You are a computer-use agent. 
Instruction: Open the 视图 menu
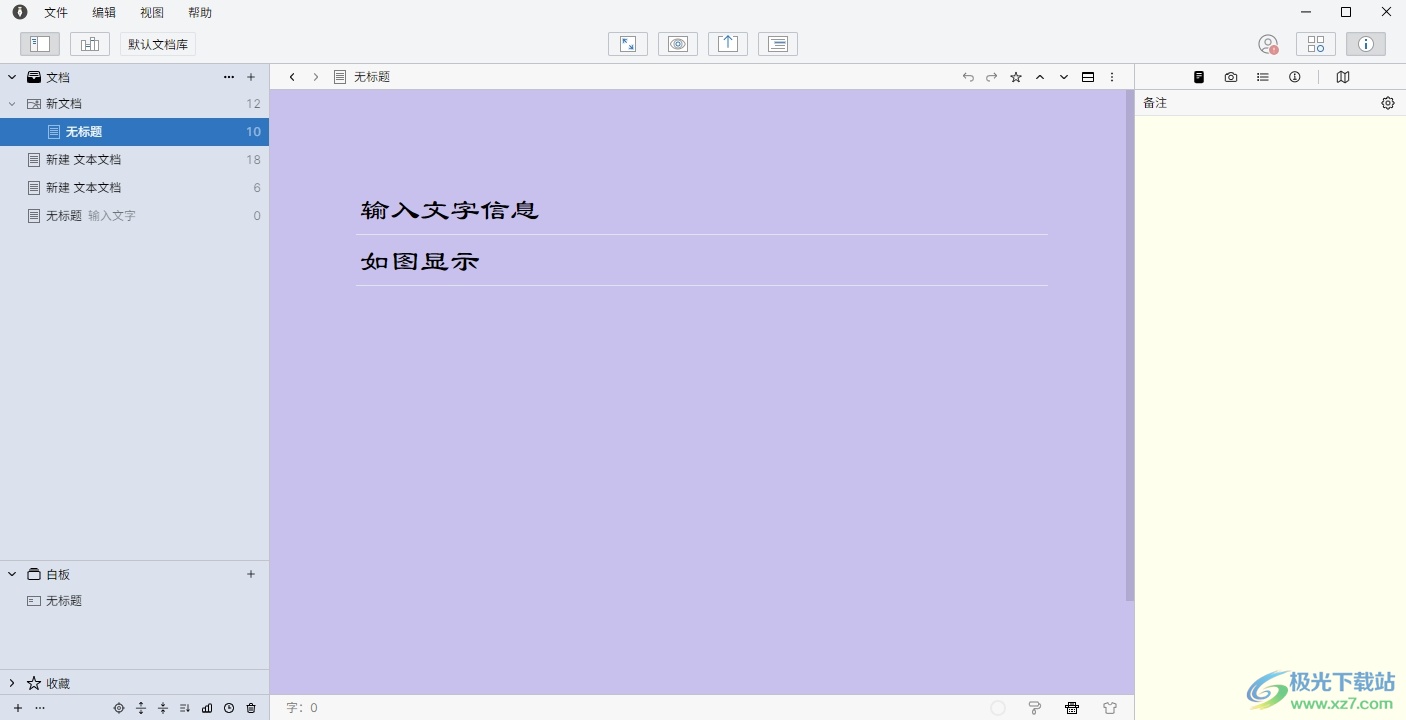pos(152,13)
